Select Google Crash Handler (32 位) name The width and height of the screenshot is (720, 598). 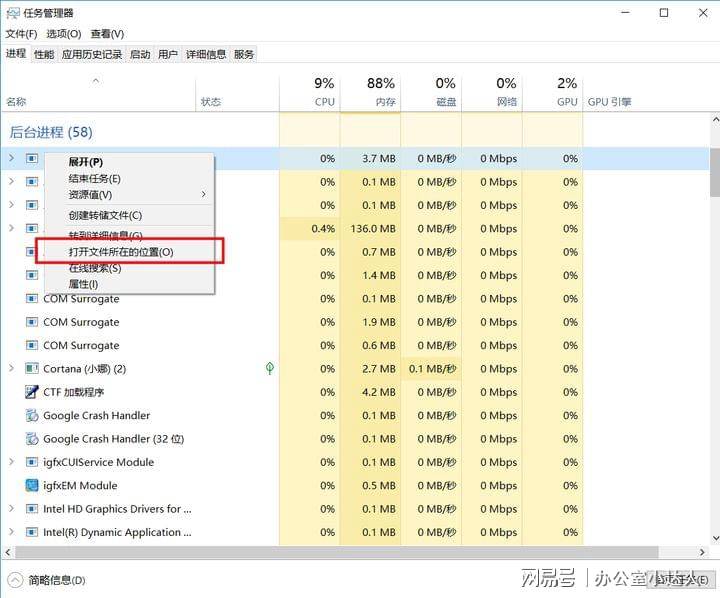click(114, 439)
